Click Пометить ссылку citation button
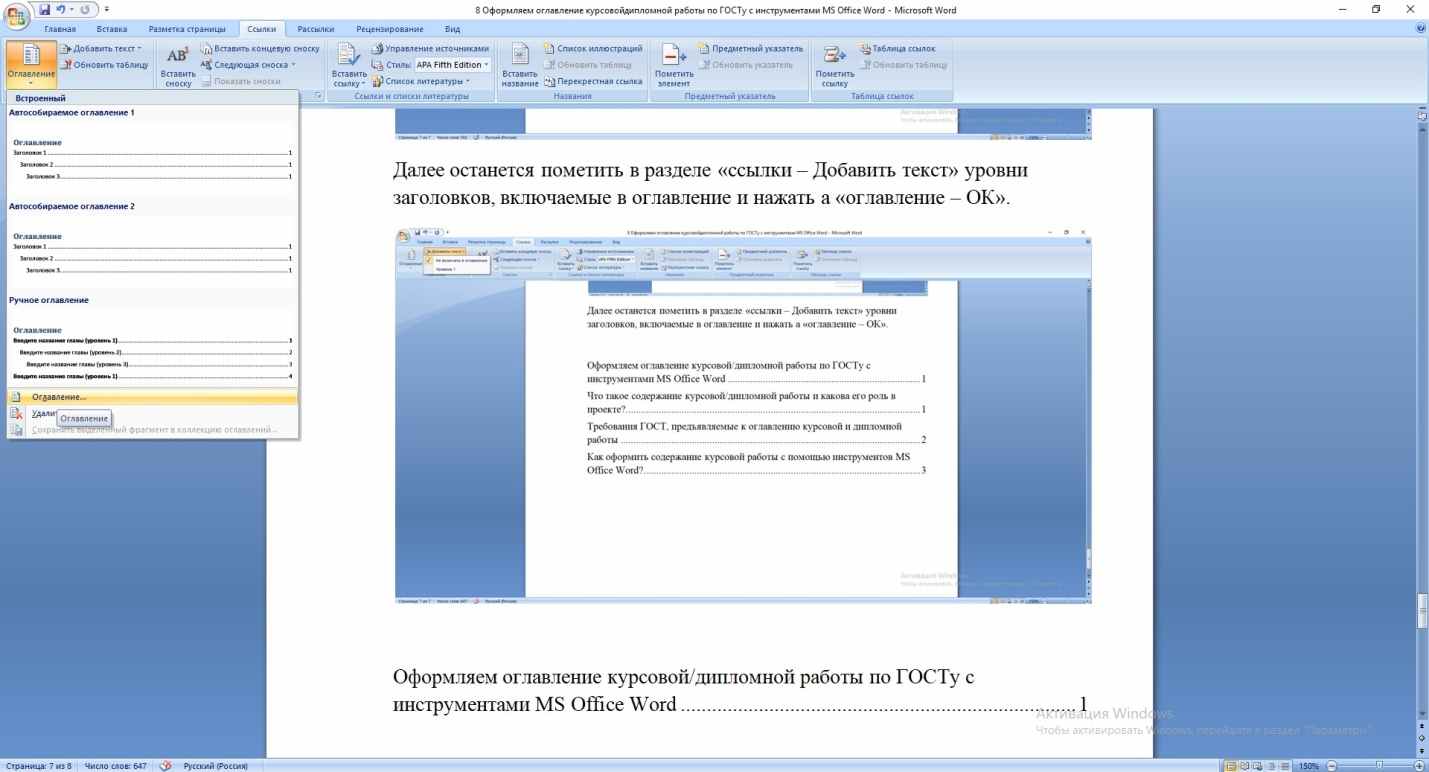The width and height of the screenshot is (1429, 772). pyautogui.click(x=834, y=64)
